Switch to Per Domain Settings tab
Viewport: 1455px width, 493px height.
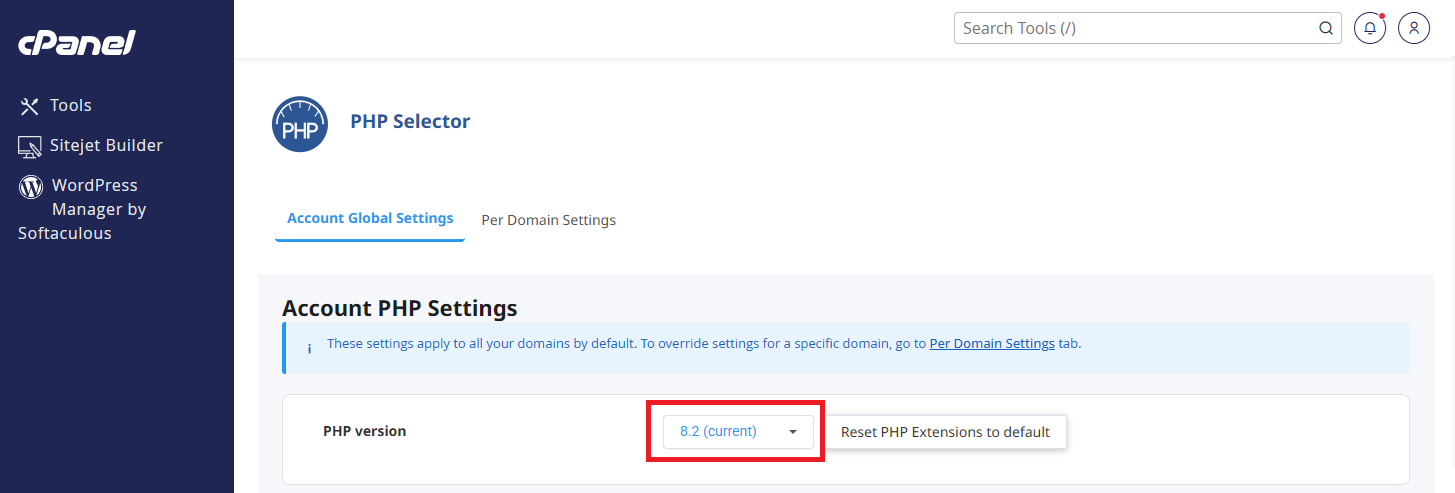coord(548,220)
